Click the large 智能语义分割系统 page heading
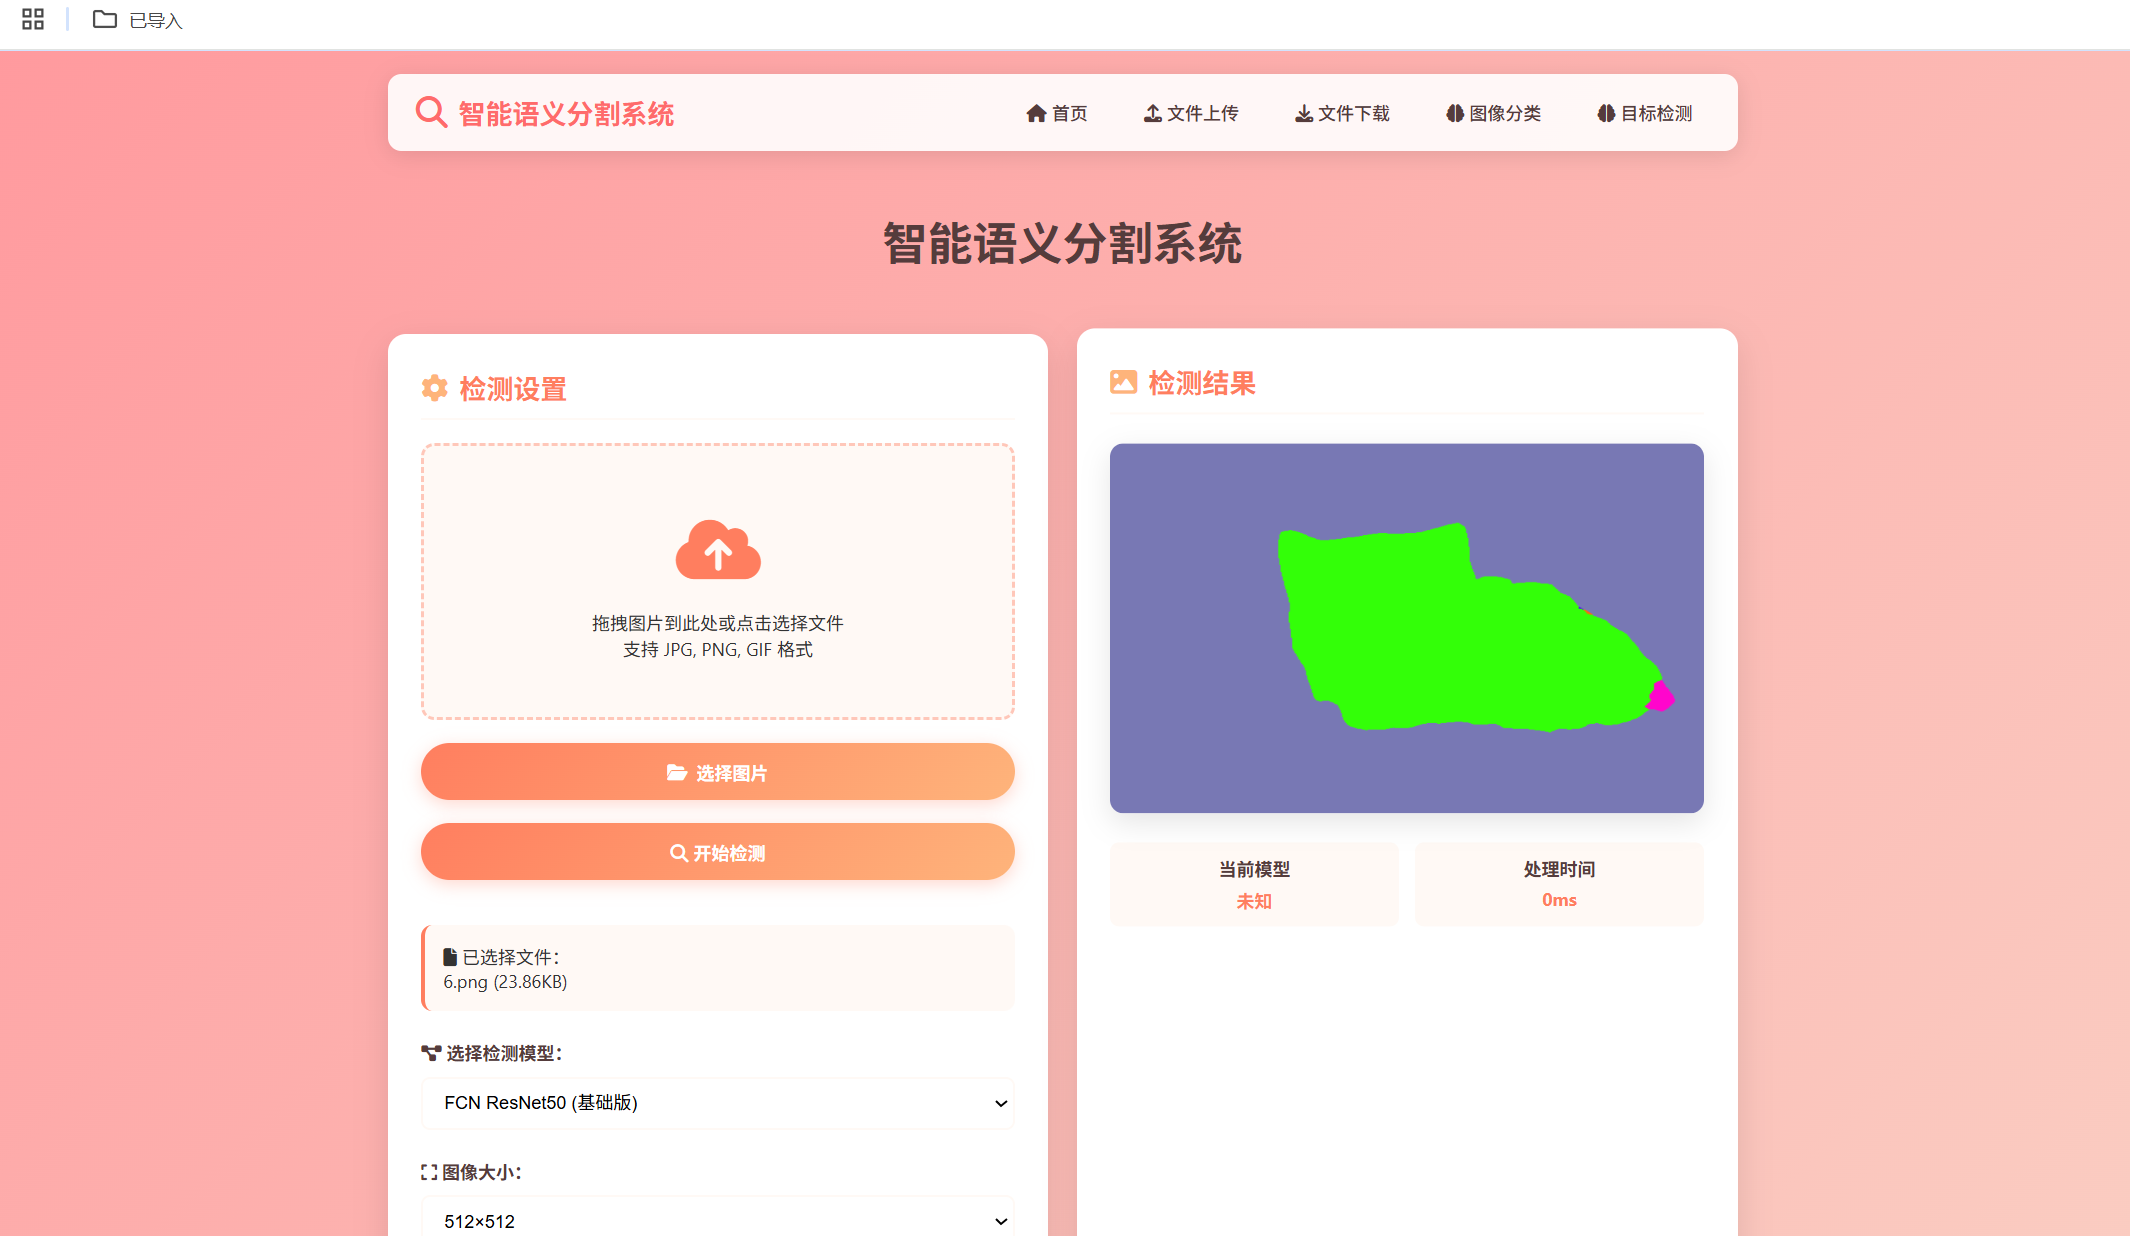The height and width of the screenshot is (1236, 2130). (x=1063, y=244)
